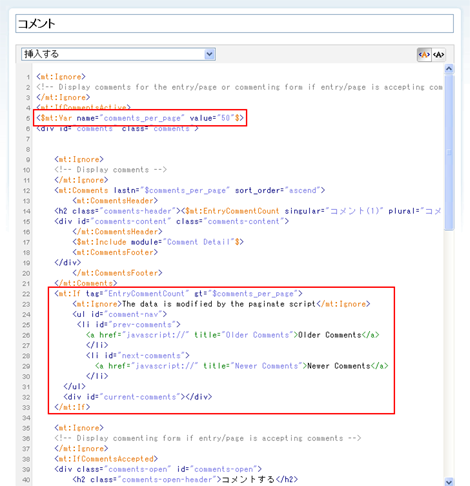
Task: Click the h2 comments-open-header line
Action: (x=185, y=480)
